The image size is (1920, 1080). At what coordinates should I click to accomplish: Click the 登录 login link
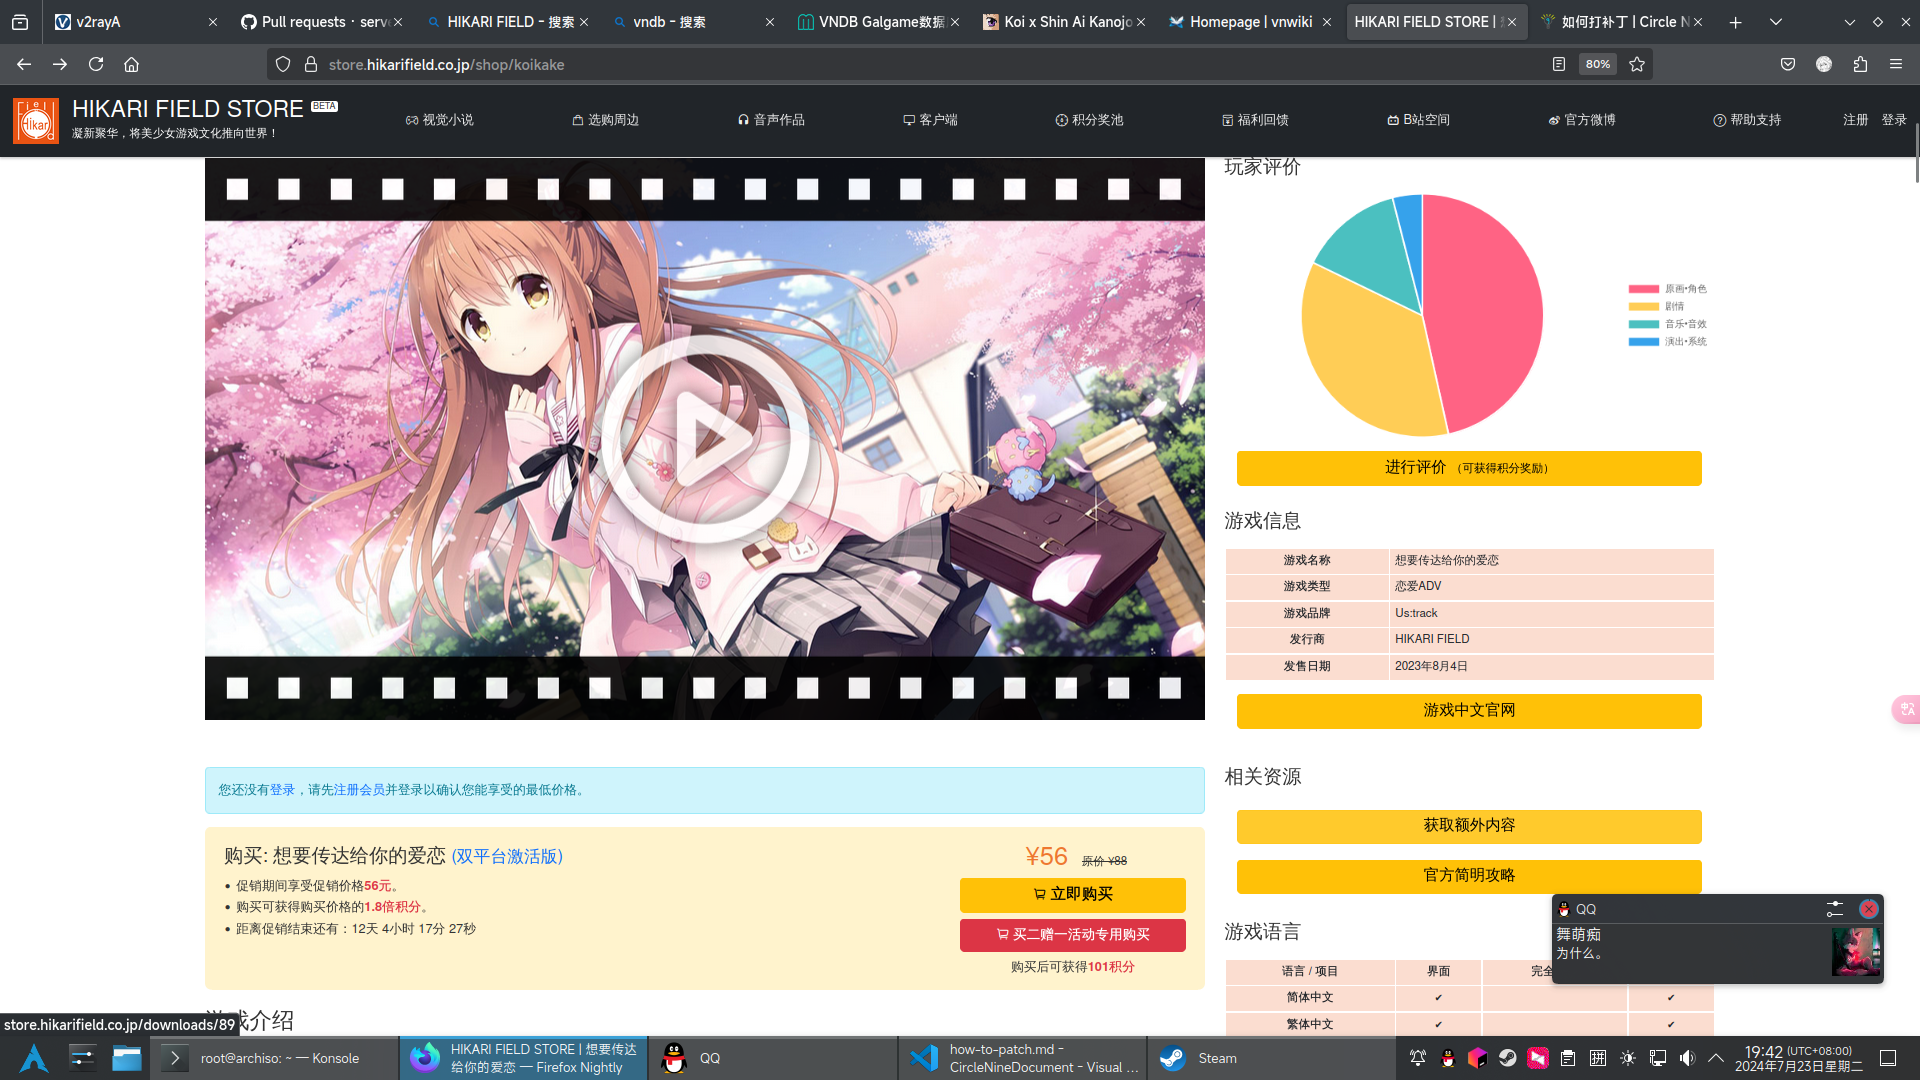[x=1894, y=120]
